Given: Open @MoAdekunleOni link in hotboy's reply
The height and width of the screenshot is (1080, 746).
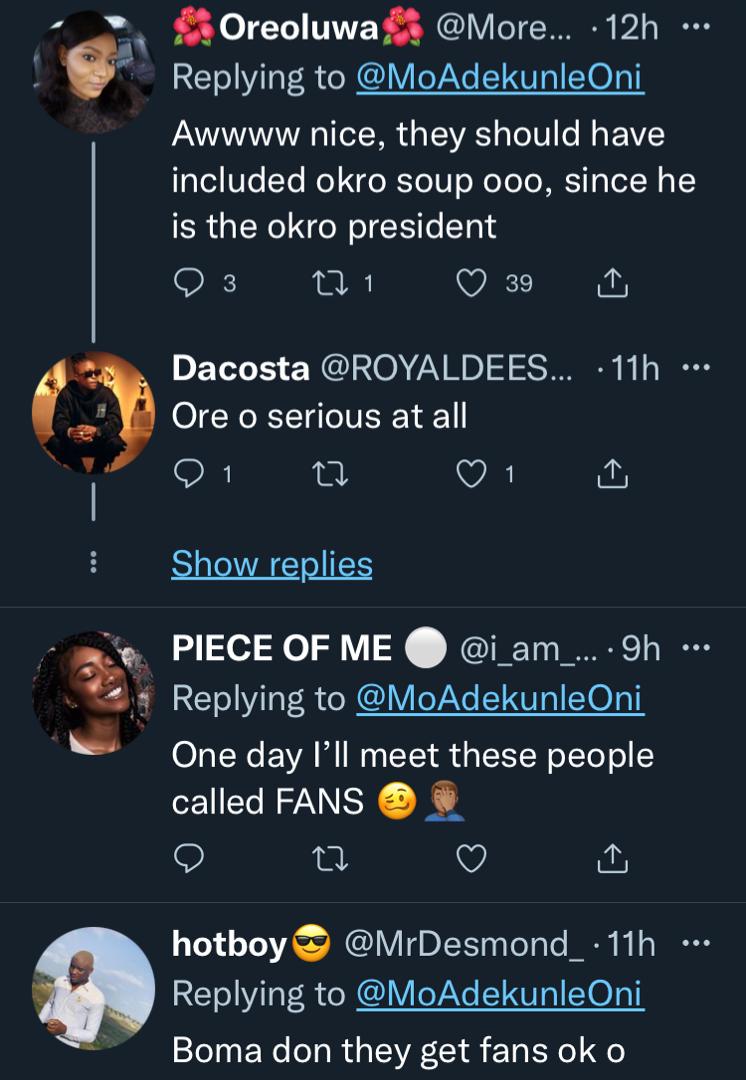Looking at the screenshot, I should 500,994.
